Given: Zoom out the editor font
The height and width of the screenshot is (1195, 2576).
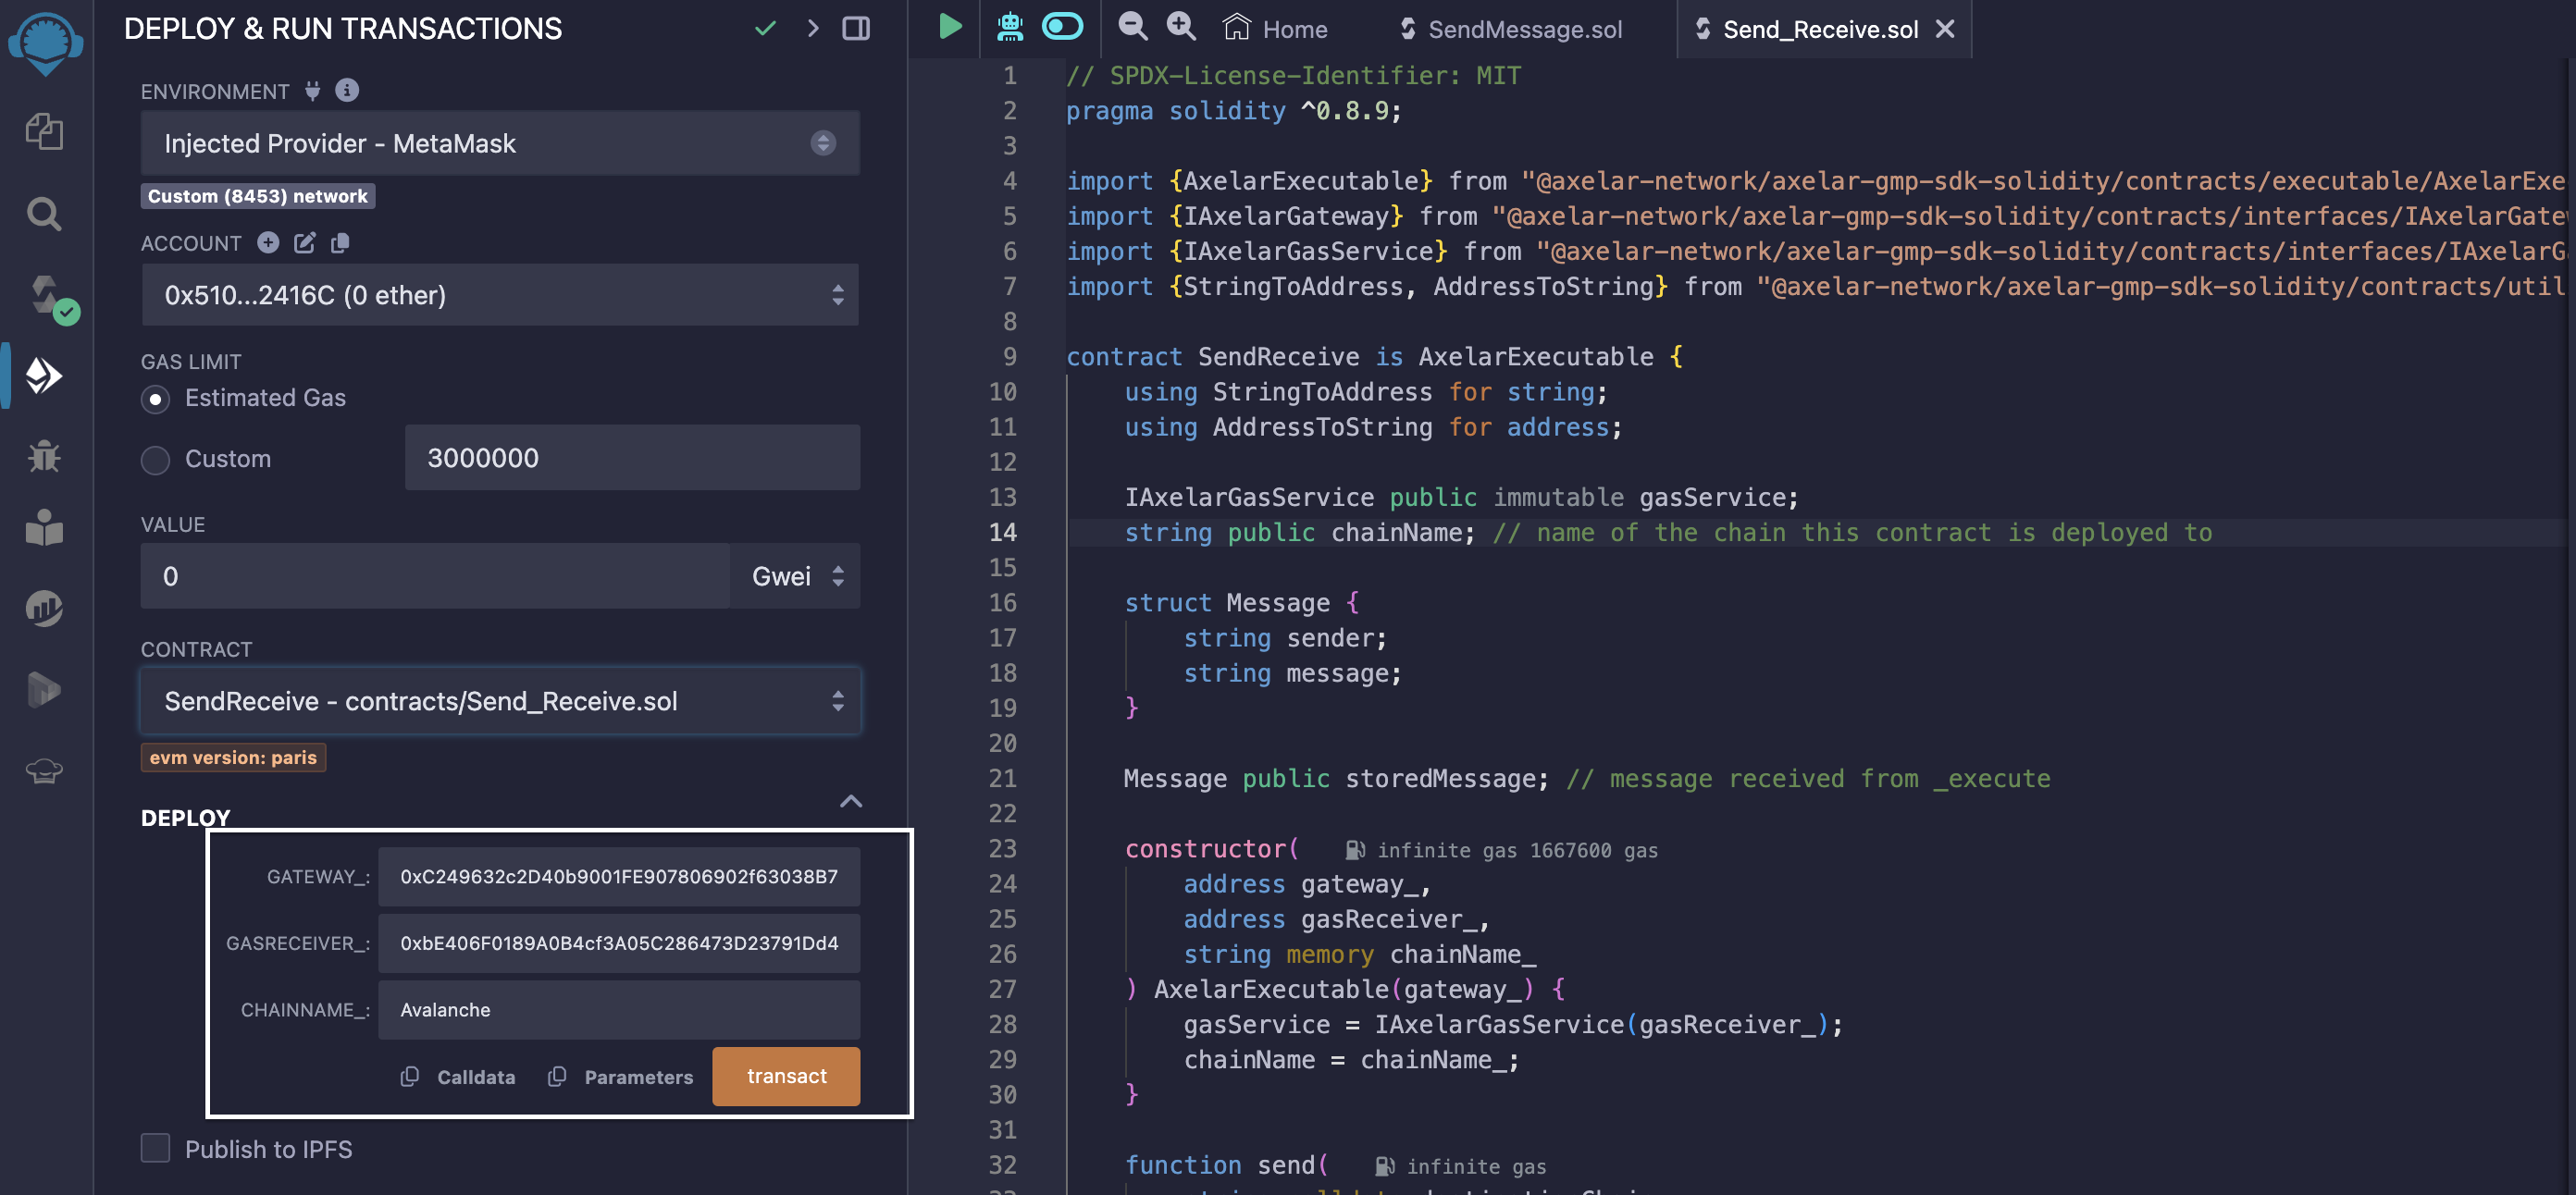Looking at the screenshot, I should tap(1132, 27).
